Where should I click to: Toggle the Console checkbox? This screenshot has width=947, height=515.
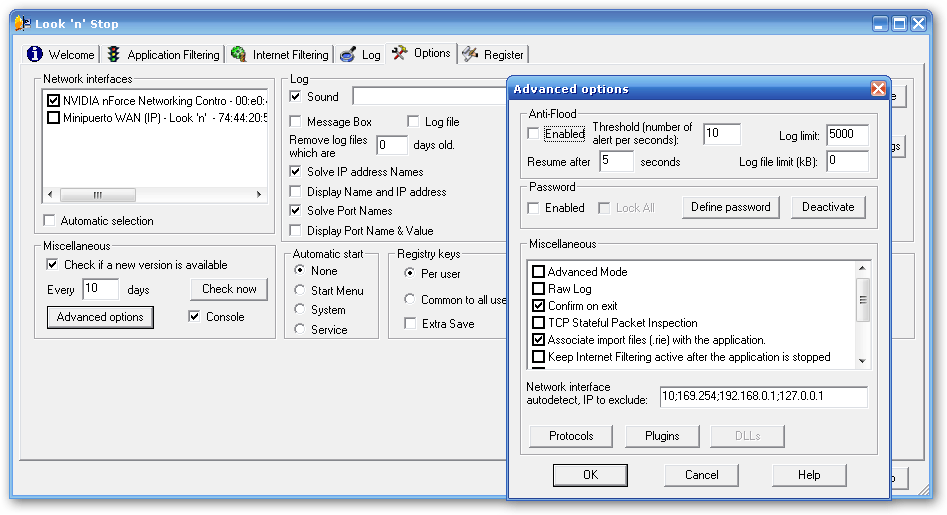(194, 316)
